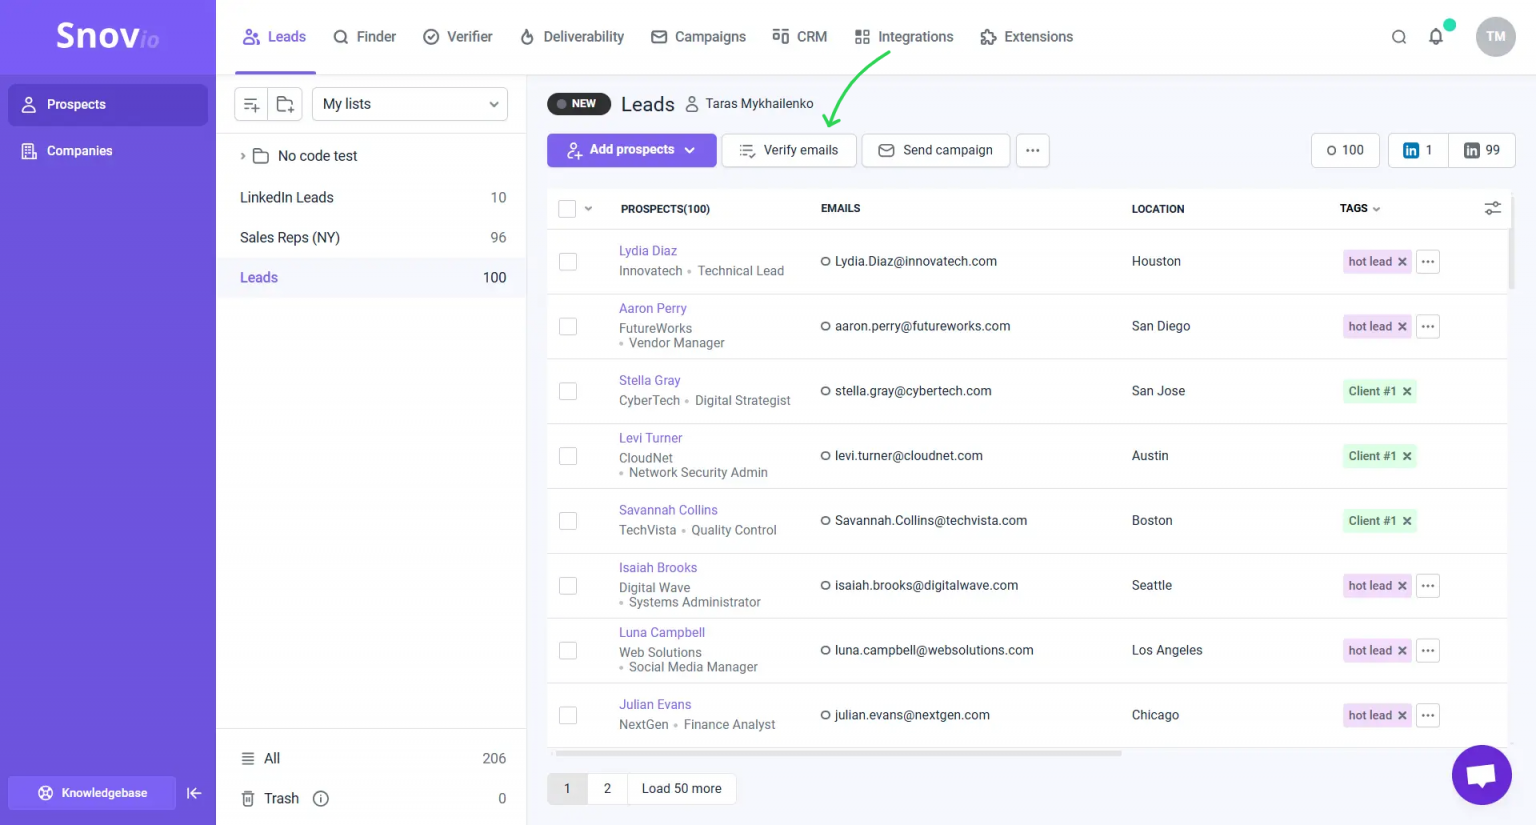
Task: Select the Stella Gray checkbox
Action: (x=568, y=391)
